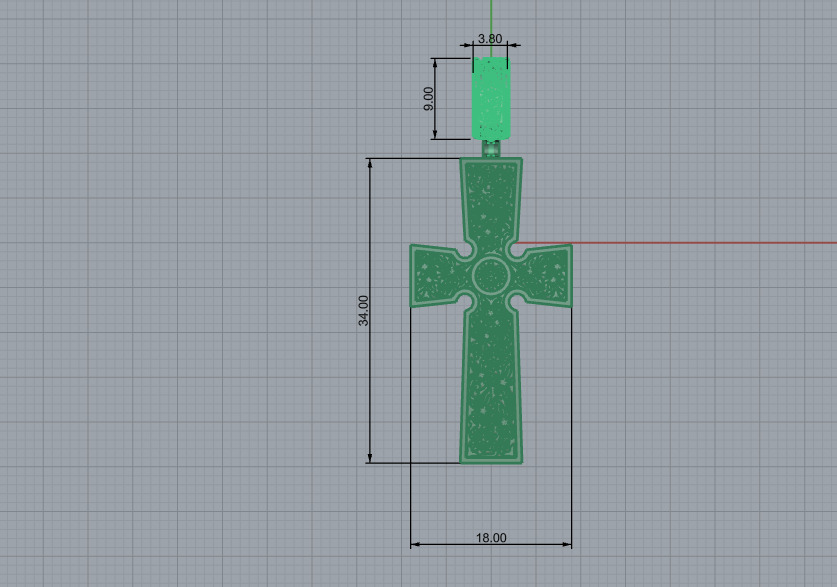Click the circular medallion at cross center
This screenshot has width=837, height=587.
click(491, 275)
